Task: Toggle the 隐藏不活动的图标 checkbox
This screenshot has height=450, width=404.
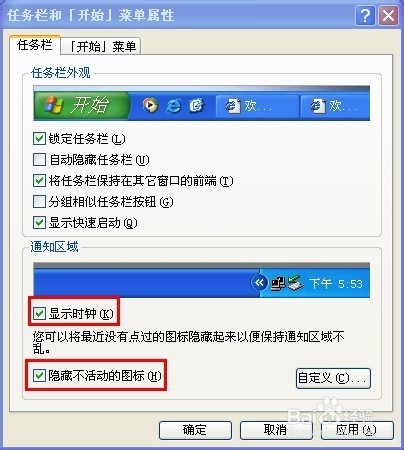Action: [39, 375]
